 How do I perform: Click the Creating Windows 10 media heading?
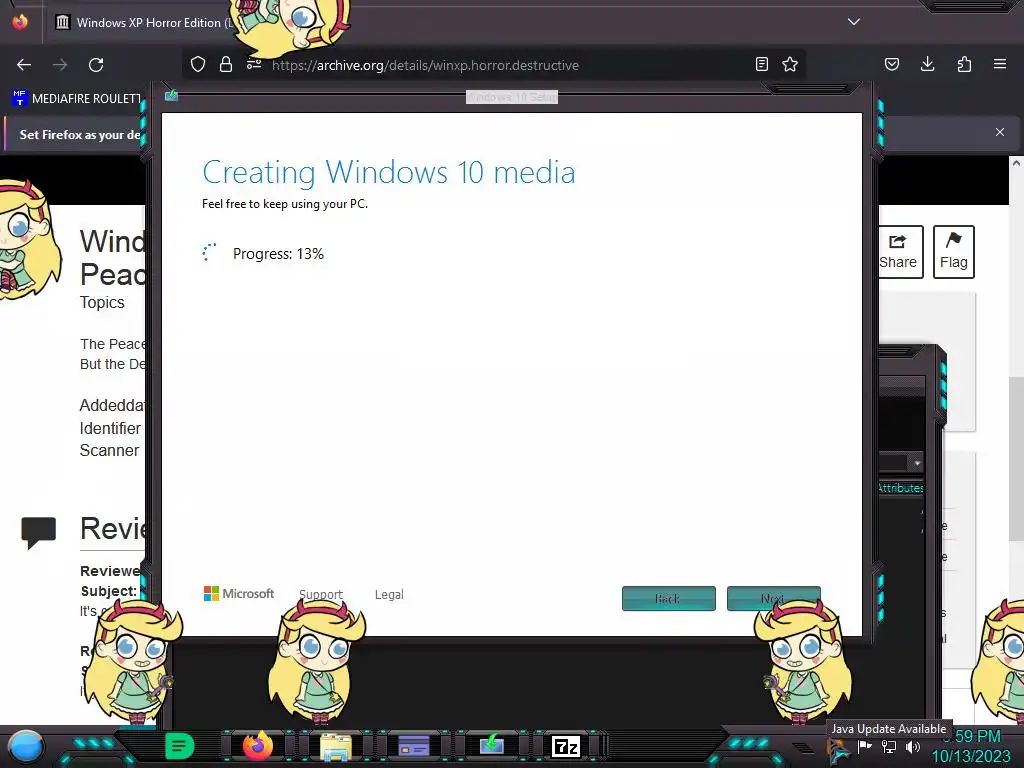(389, 172)
